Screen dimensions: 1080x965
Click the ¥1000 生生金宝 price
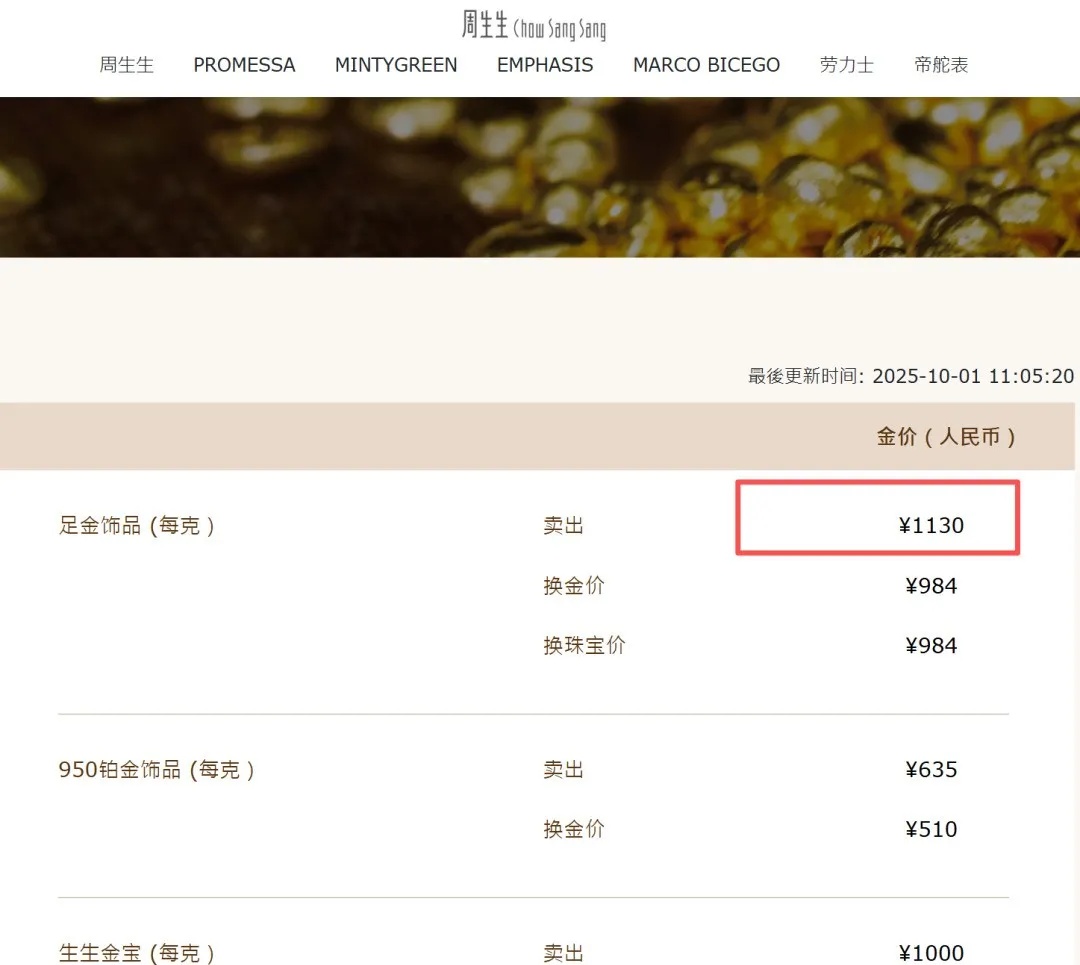931,953
